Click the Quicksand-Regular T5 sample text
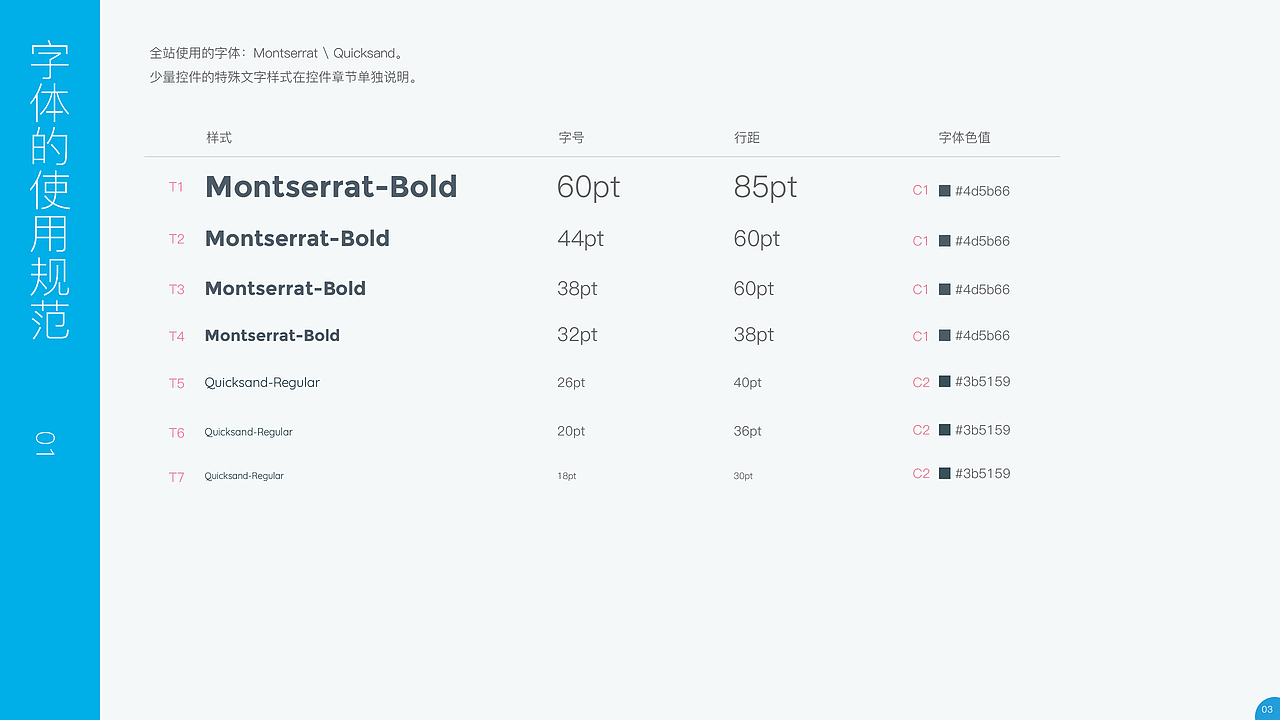The width and height of the screenshot is (1280, 720). [x=262, y=382]
